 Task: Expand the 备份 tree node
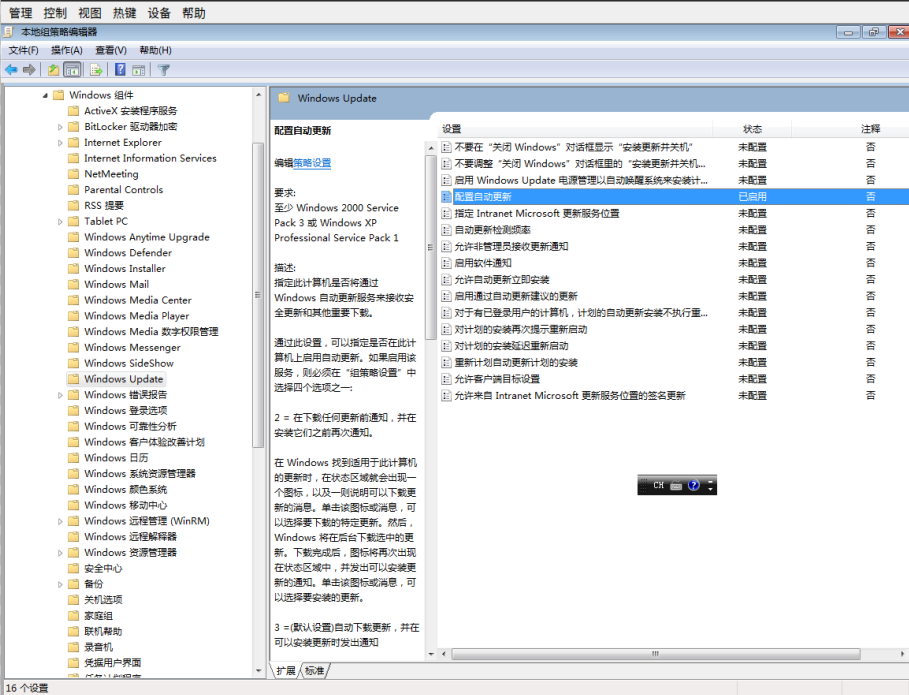tap(60, 584)
